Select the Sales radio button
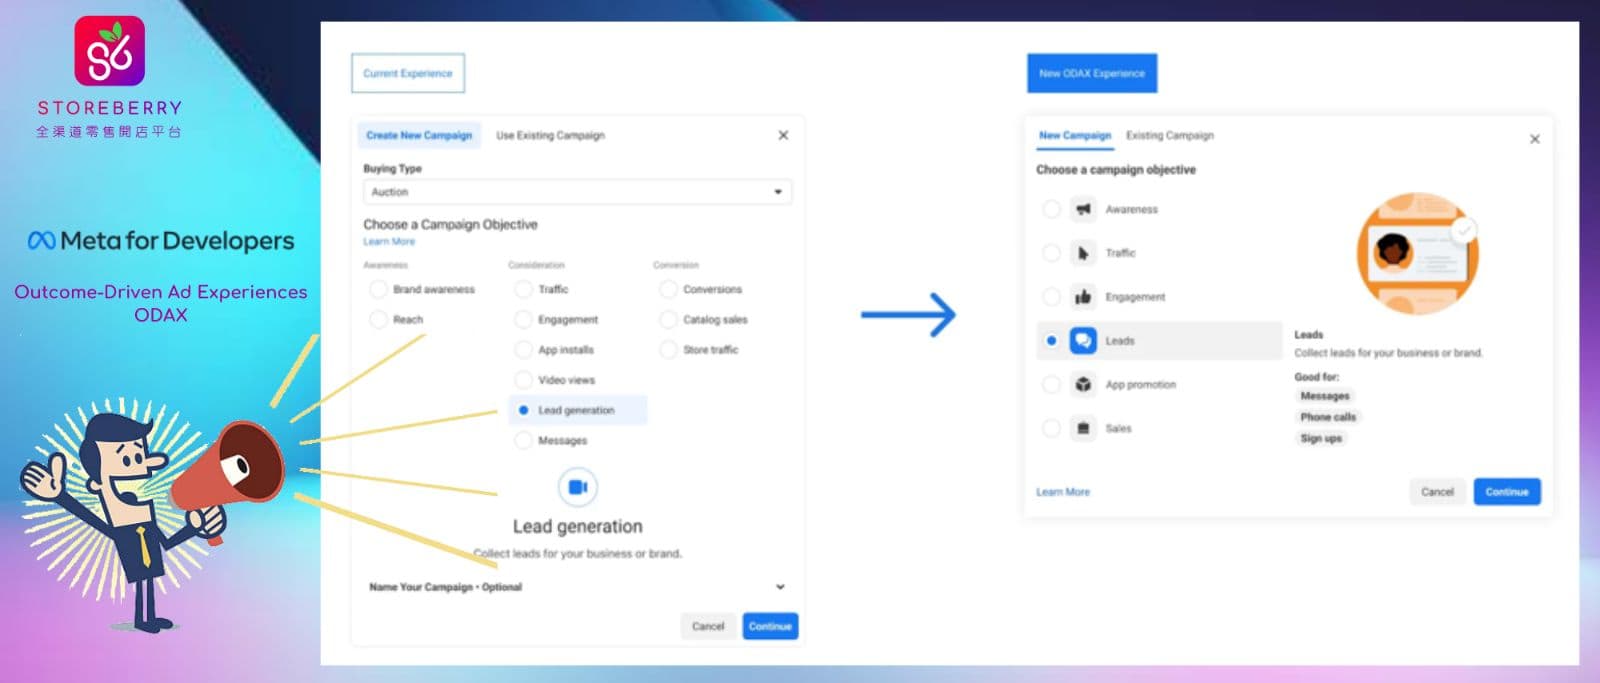Screen dimensions: 1600x683 click(1051, 428)
